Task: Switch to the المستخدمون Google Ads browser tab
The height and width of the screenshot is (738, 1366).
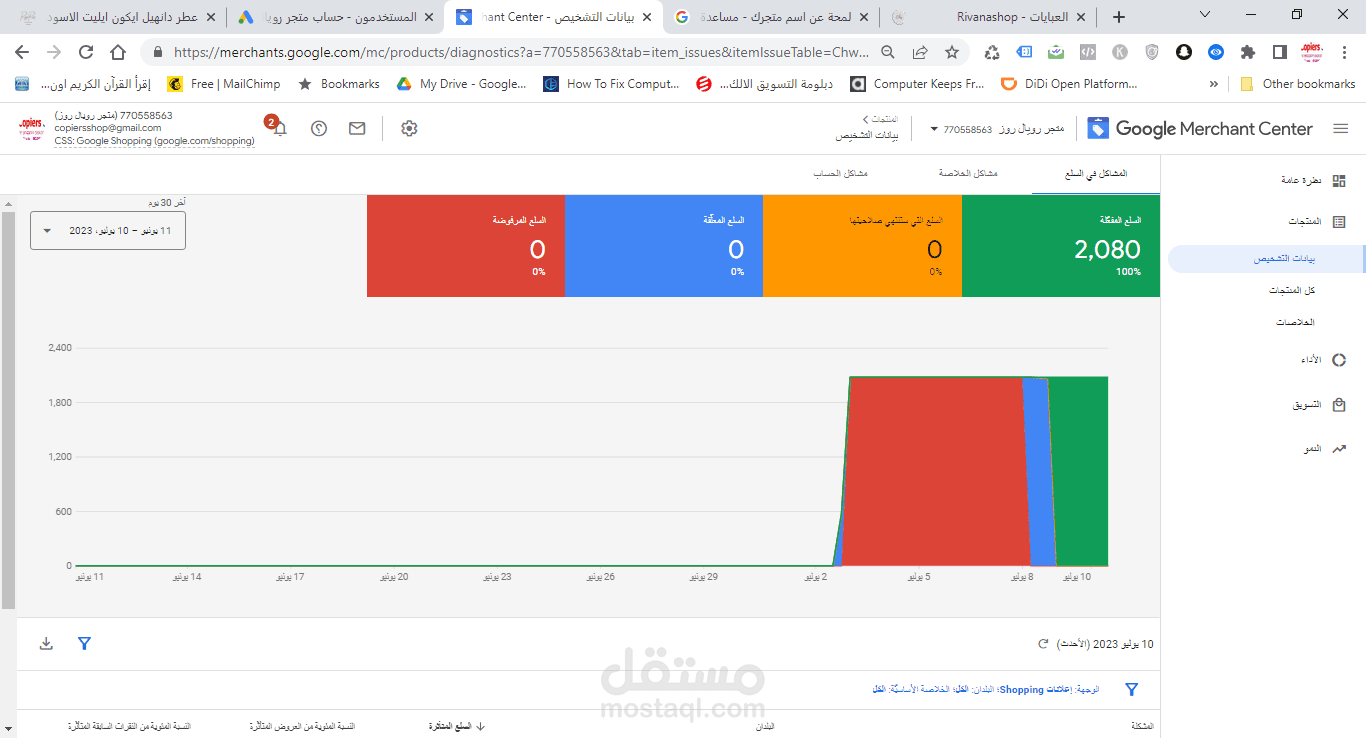Action: tap(335, 17)
